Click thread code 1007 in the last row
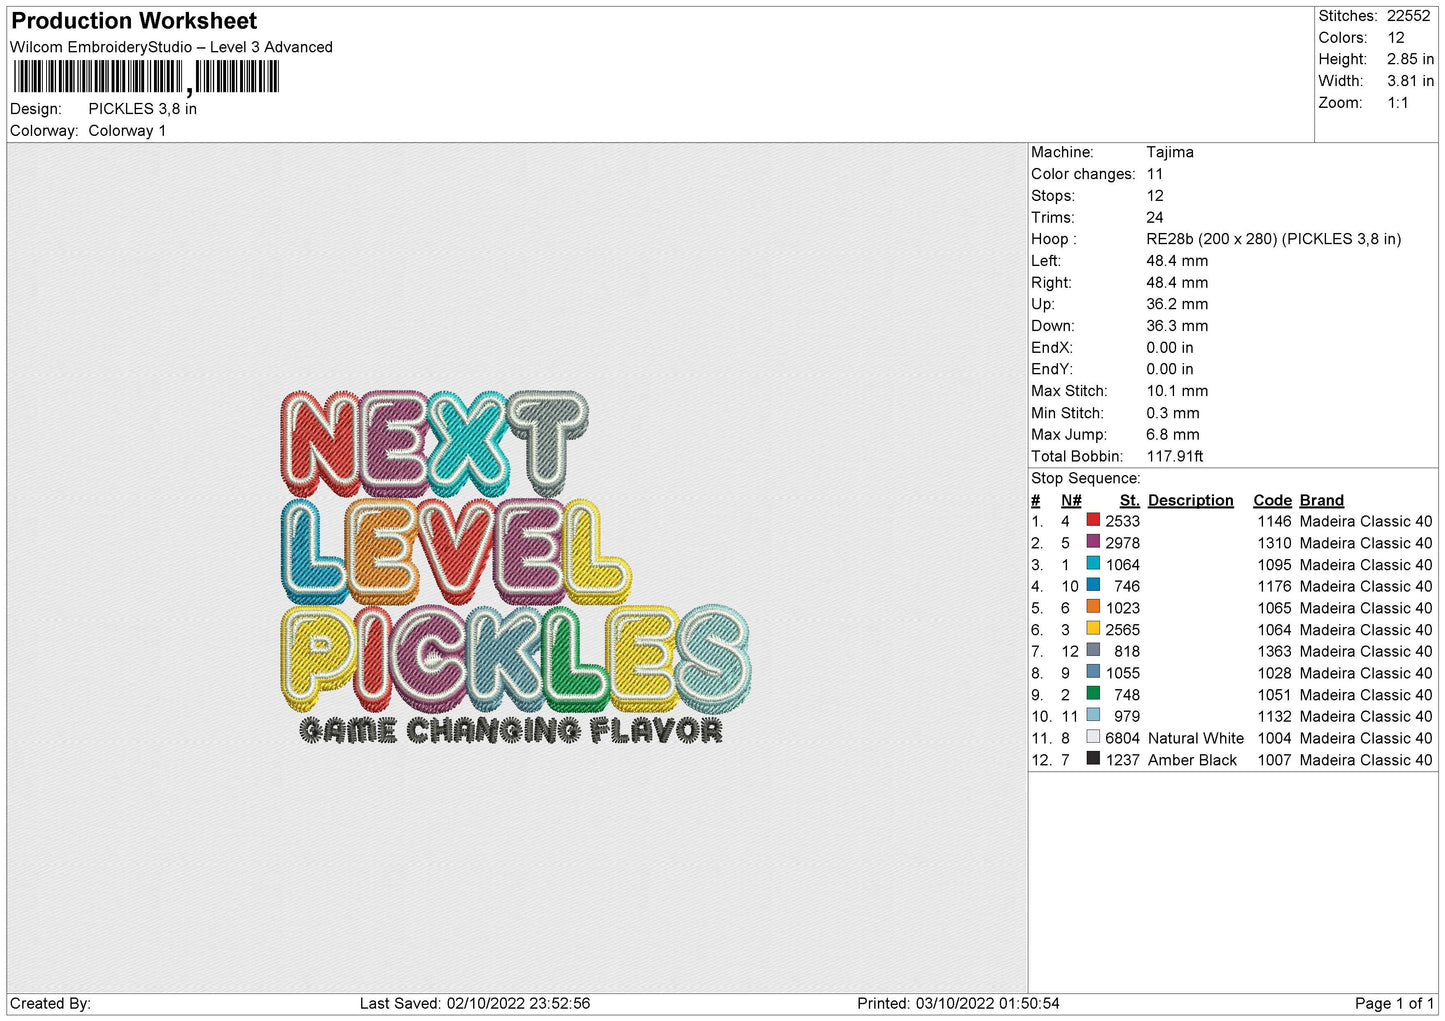This screenshot has width=1445, height=1021. pos(1275,760)
